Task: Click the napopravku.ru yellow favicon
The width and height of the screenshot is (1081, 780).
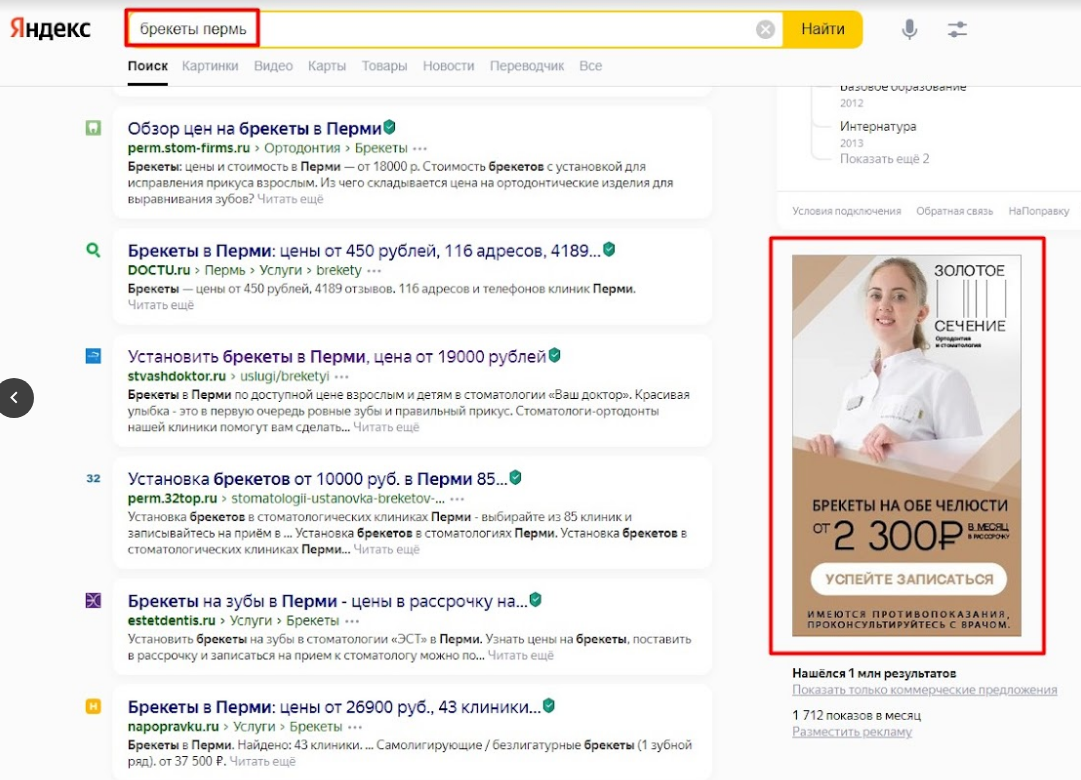Action: coord(93,706)
